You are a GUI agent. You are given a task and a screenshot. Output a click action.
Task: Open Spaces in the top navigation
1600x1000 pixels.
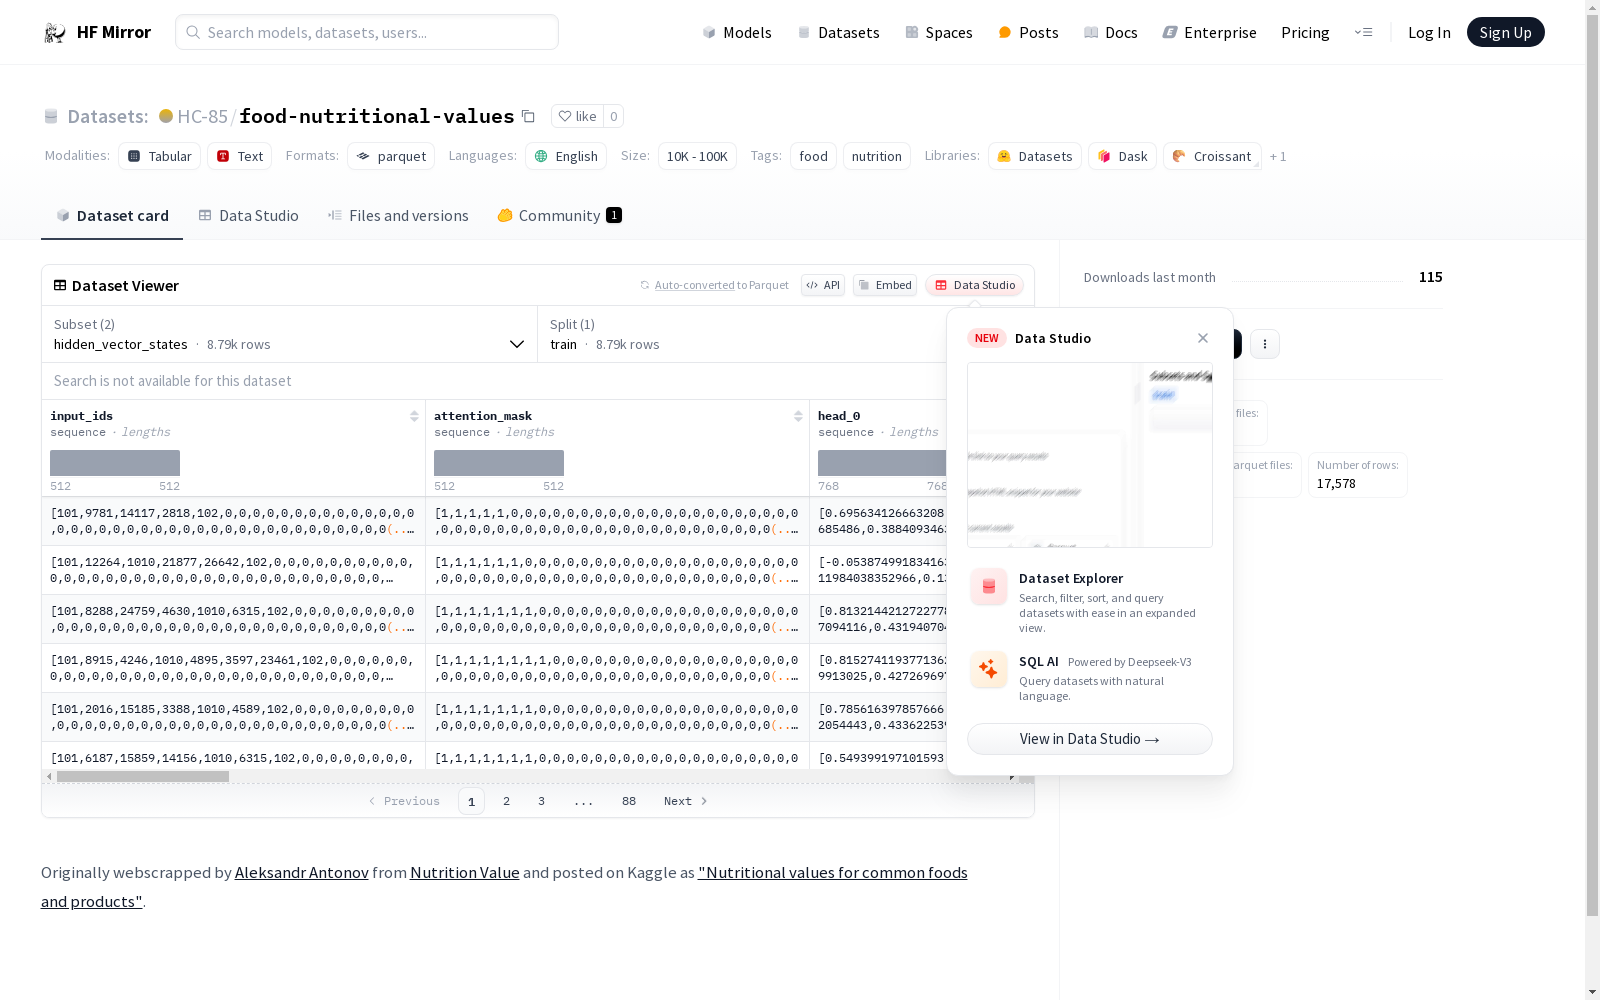(x=938, y=32)
